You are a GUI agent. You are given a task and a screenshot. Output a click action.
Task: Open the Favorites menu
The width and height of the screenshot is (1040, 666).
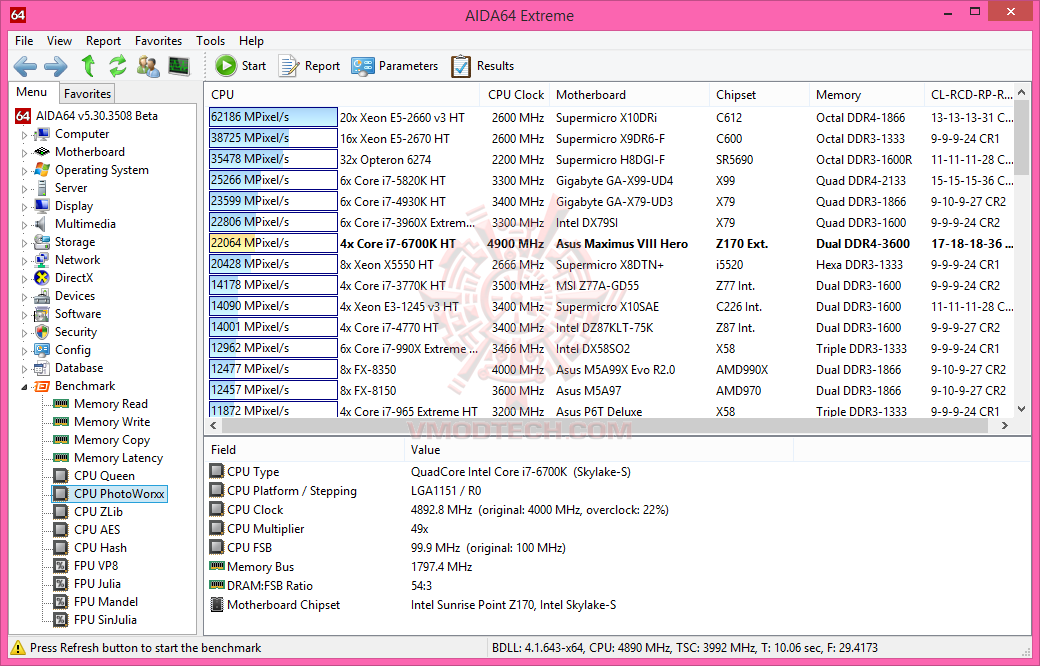click(159, 40)
